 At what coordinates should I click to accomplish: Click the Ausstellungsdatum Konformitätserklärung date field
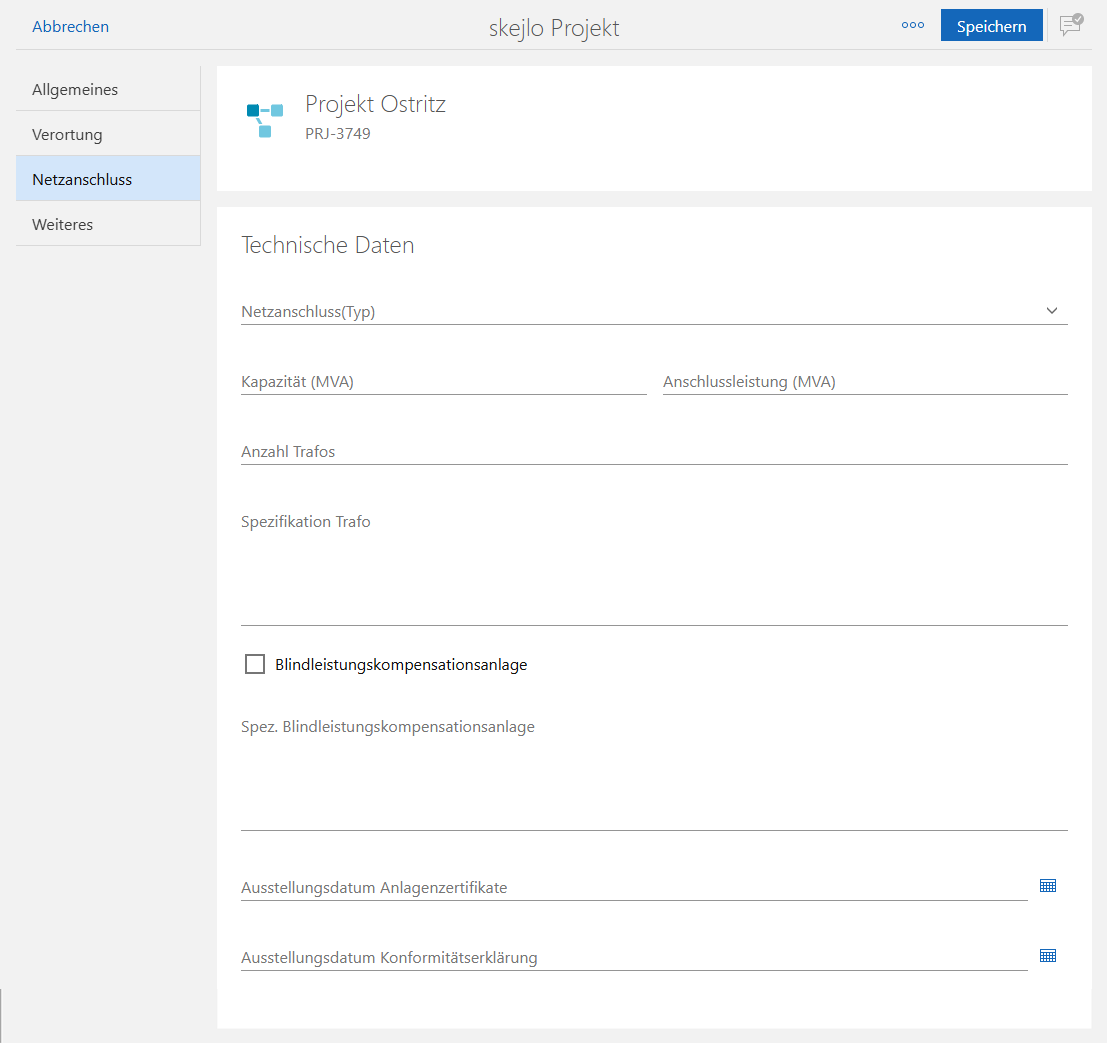pos(633,958)
